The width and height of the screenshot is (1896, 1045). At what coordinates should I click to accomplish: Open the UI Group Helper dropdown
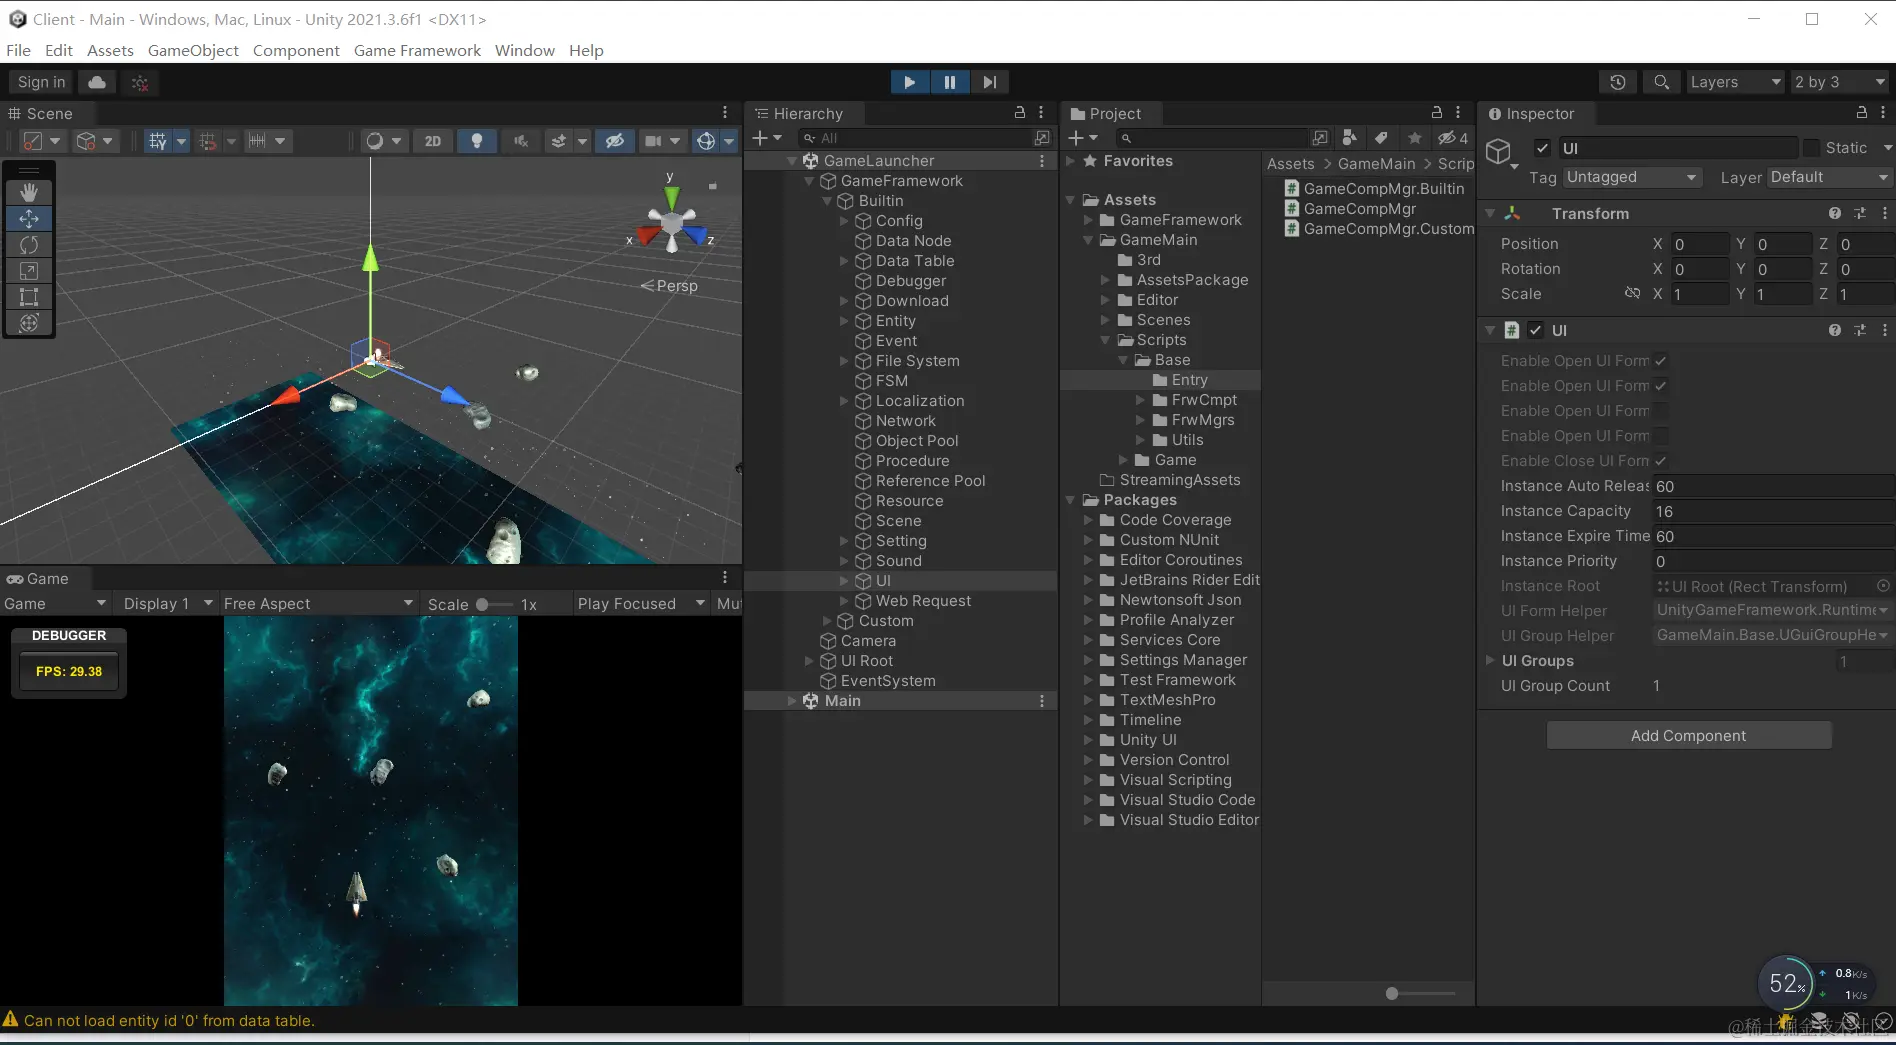pos(1772,635)
